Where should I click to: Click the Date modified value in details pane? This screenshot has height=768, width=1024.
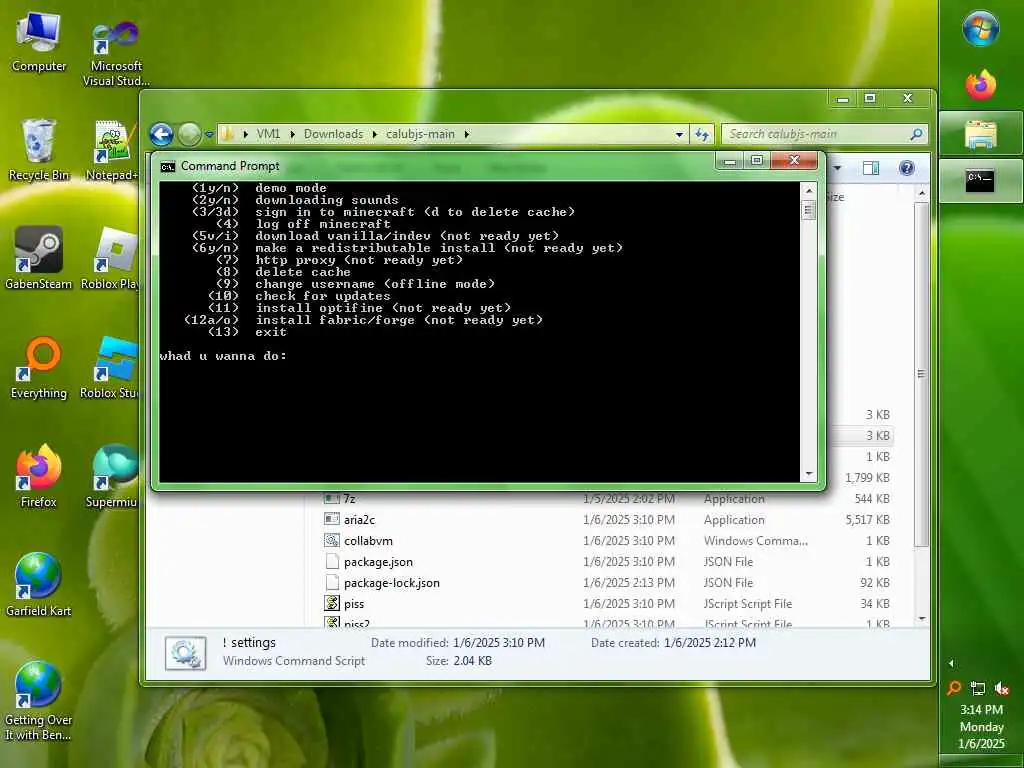point(498,643)
